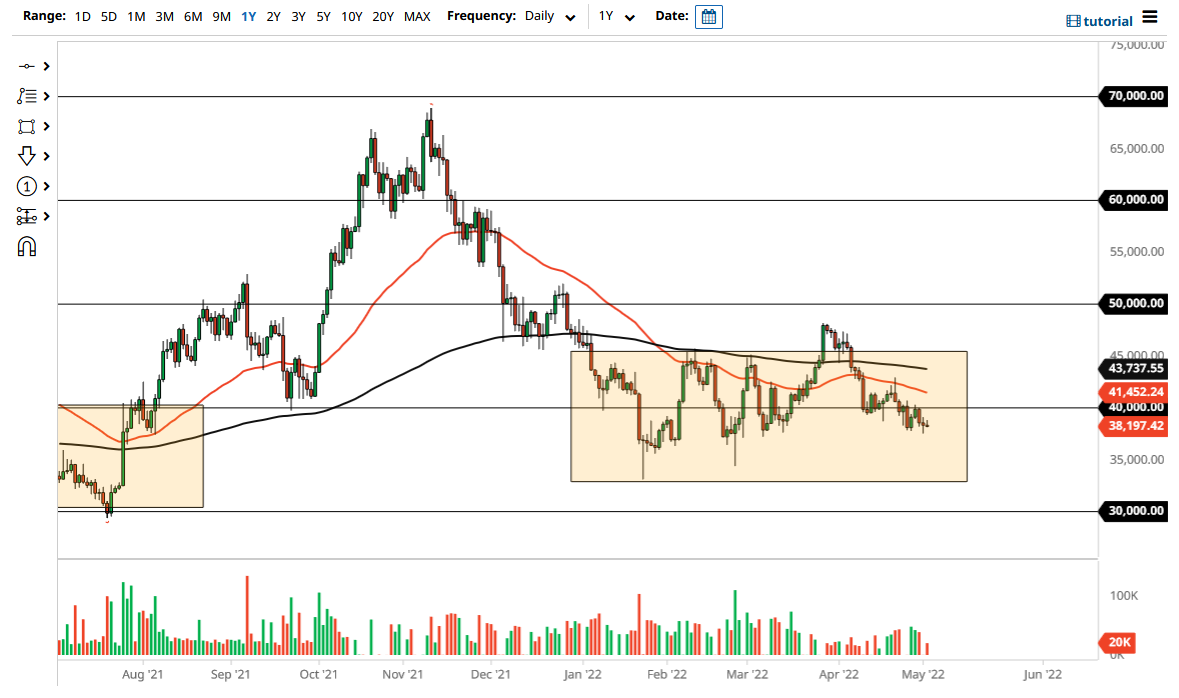Screen dimensions: 1179x698
Task: Select the arrow drawing tool
Action: 27,155
